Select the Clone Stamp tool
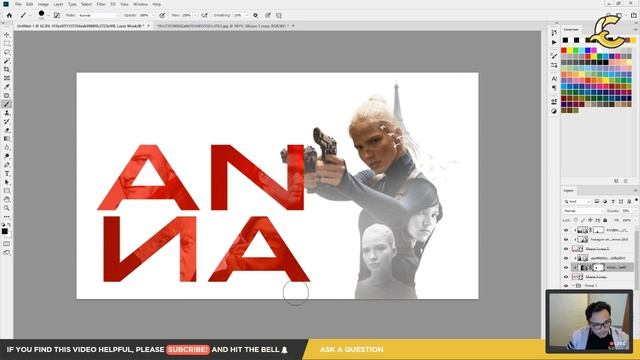 pyautogui.click(x=7, y=113)
